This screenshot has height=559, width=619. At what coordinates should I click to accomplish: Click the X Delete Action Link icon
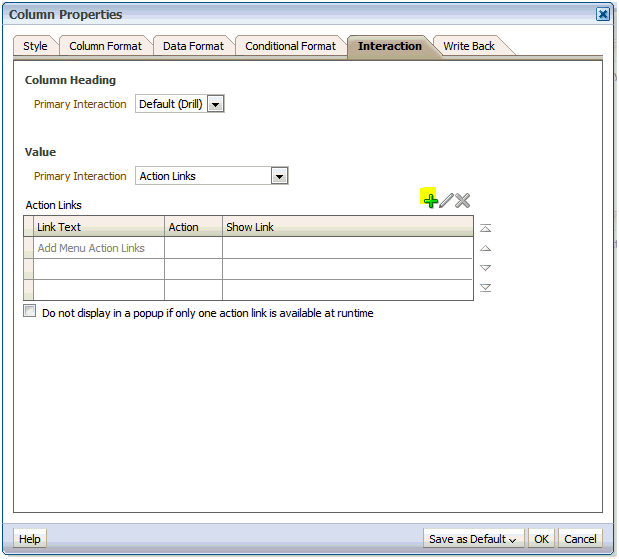(462, 201)
